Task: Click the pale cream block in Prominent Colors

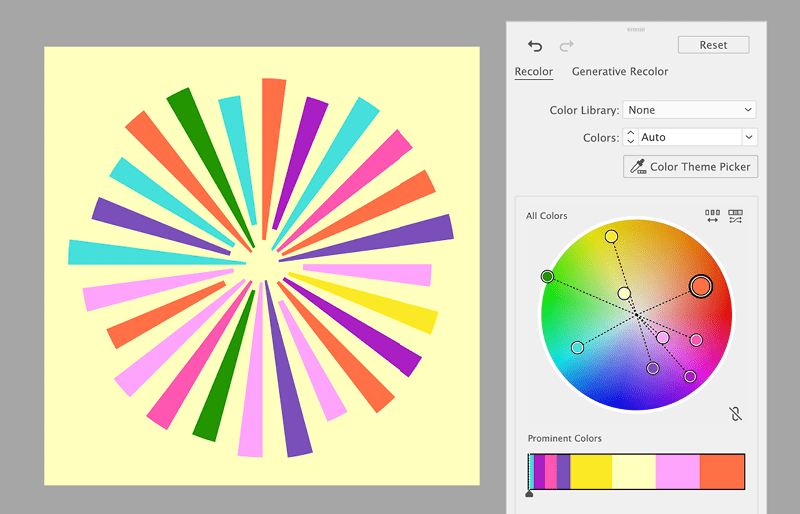Action: [634, 472]
